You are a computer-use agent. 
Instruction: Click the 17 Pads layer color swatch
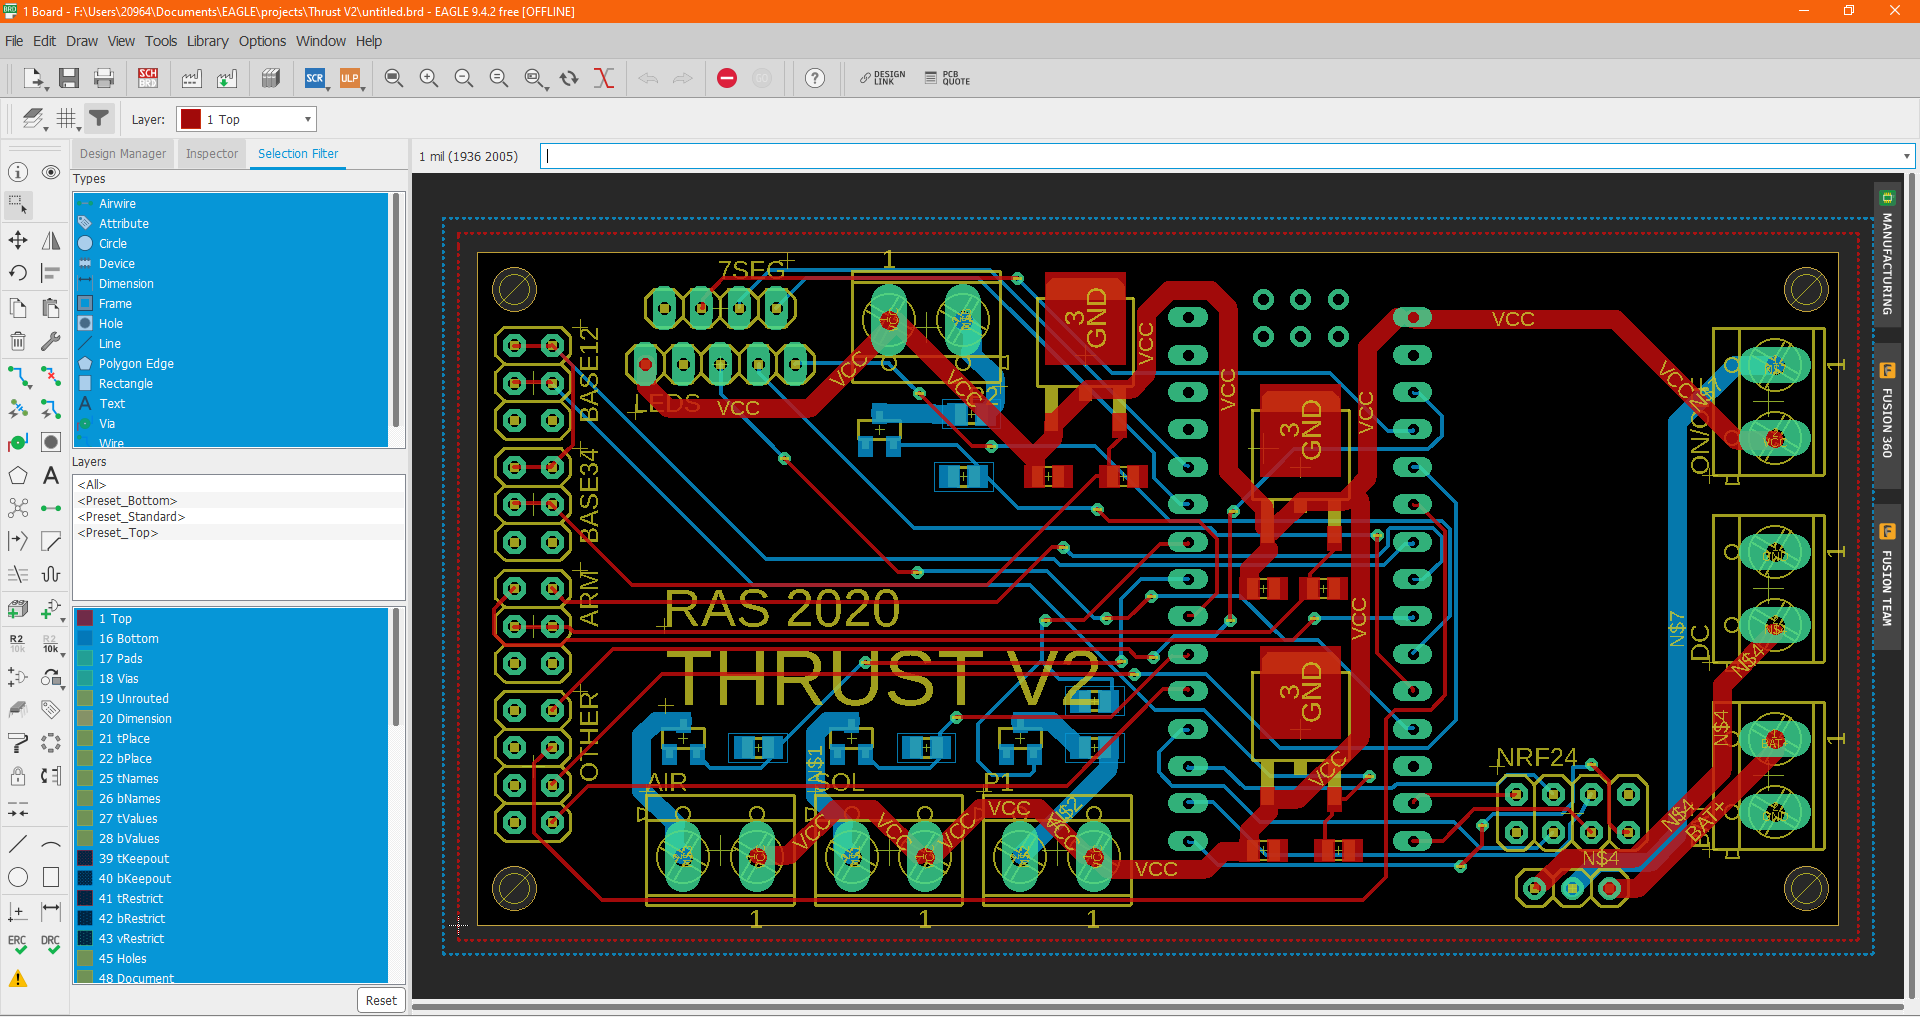pyautogui.click(x=86, y=658)
